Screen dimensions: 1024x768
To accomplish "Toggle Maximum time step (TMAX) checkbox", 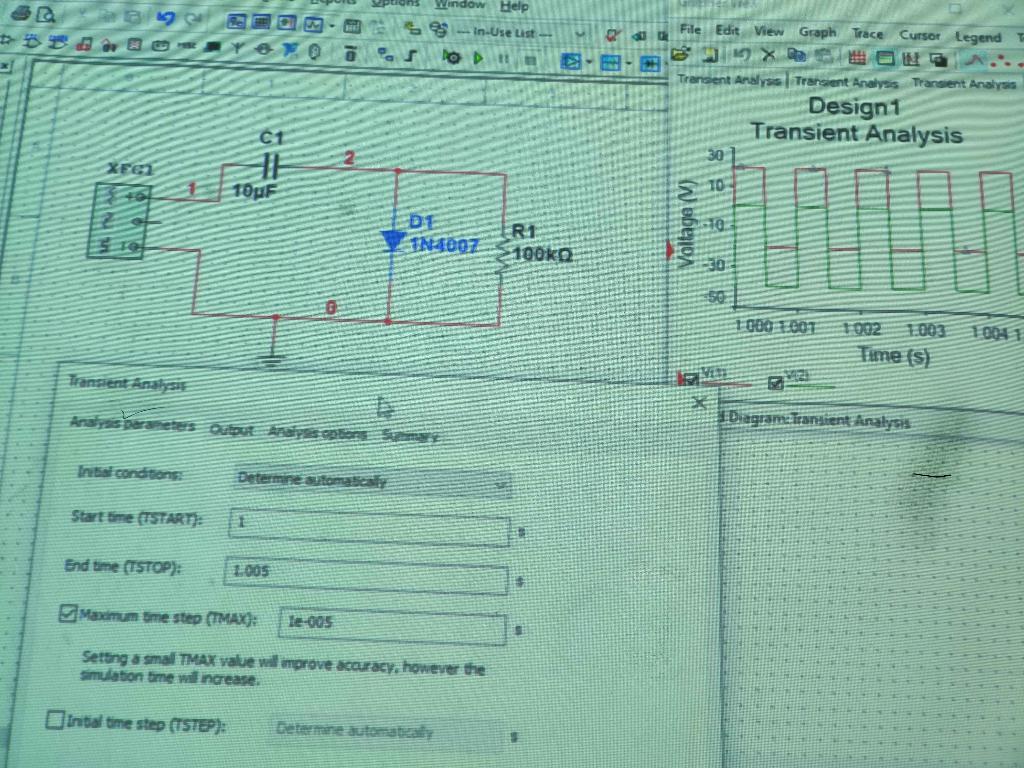I will [67, 613].
